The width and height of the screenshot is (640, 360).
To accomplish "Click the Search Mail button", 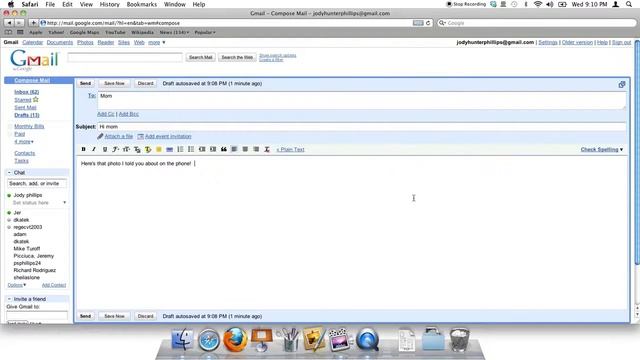I will click(x=200, y=57).
